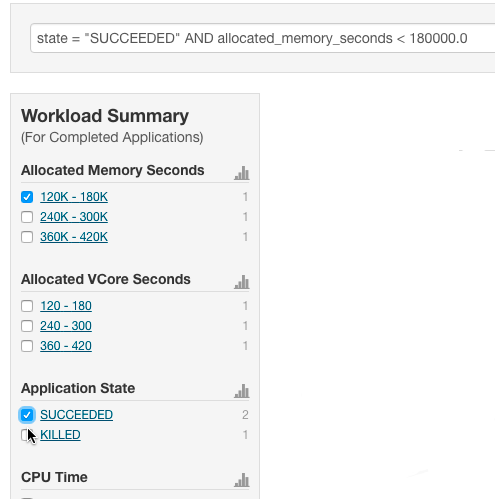This screenshot has width=495, height=499.
Task: Open the 240K - 300K link
Action: pyautogui.click(x=74, y=217)
